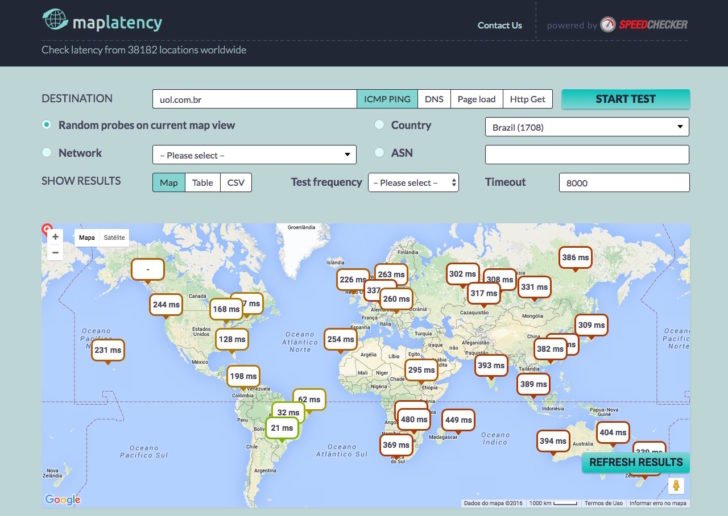Click the maplatency globe logo
This screenshot has width=728, height=516.
(55, 21)
